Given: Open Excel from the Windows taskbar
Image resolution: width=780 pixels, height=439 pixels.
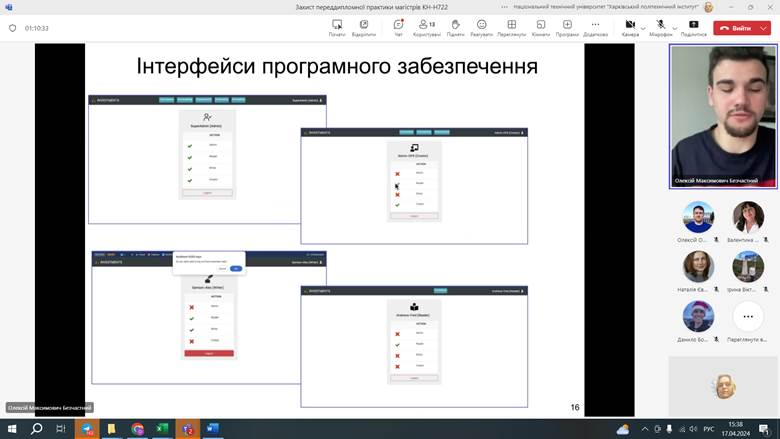Looking at the screenshot, I should tap(162, 429).
